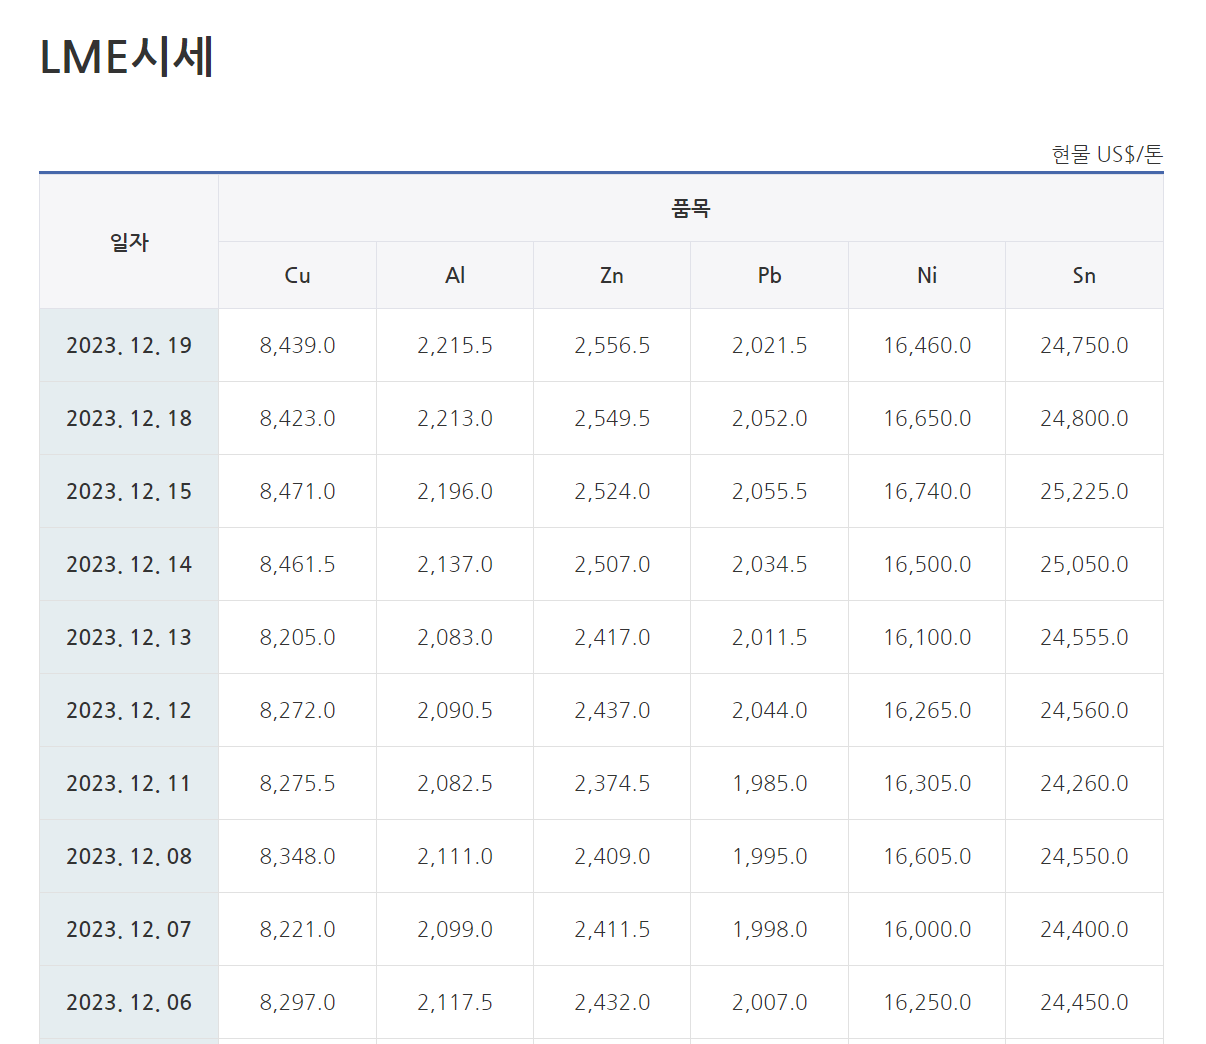
Task: Select Zn value 2,374.5
Action: click(x=612, y=783)
